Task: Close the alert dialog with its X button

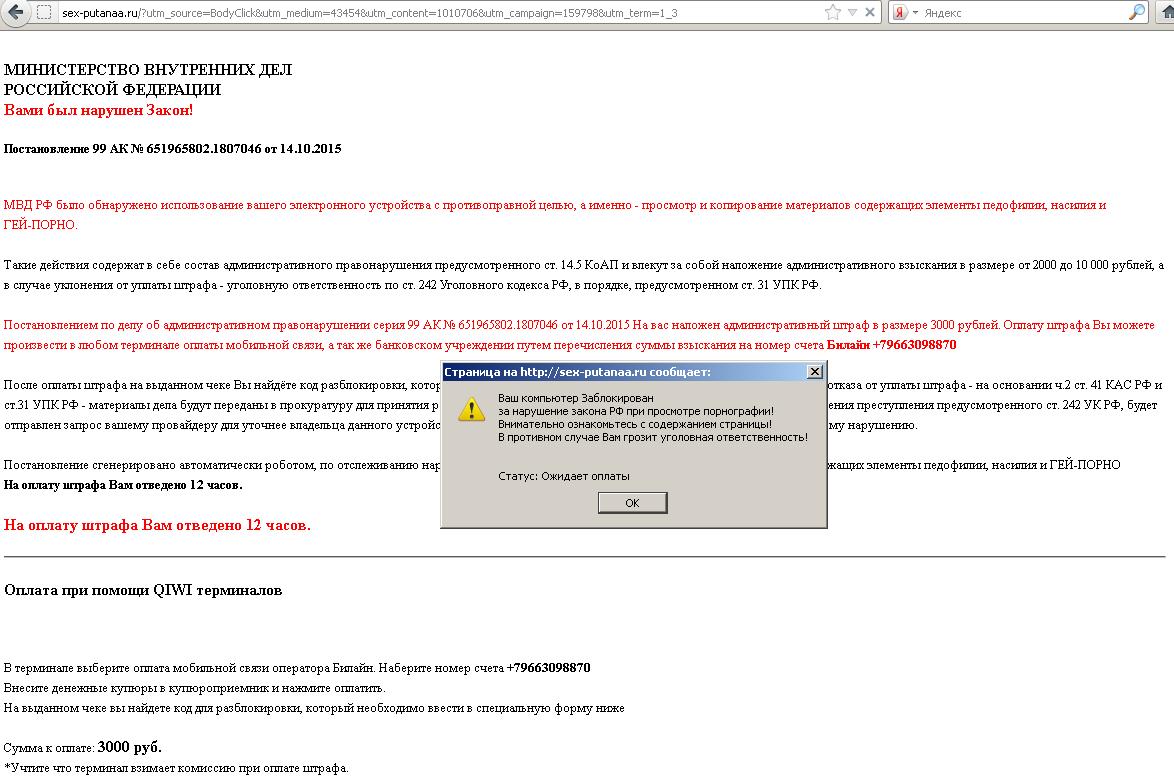Action: click(x=815, y=372)
